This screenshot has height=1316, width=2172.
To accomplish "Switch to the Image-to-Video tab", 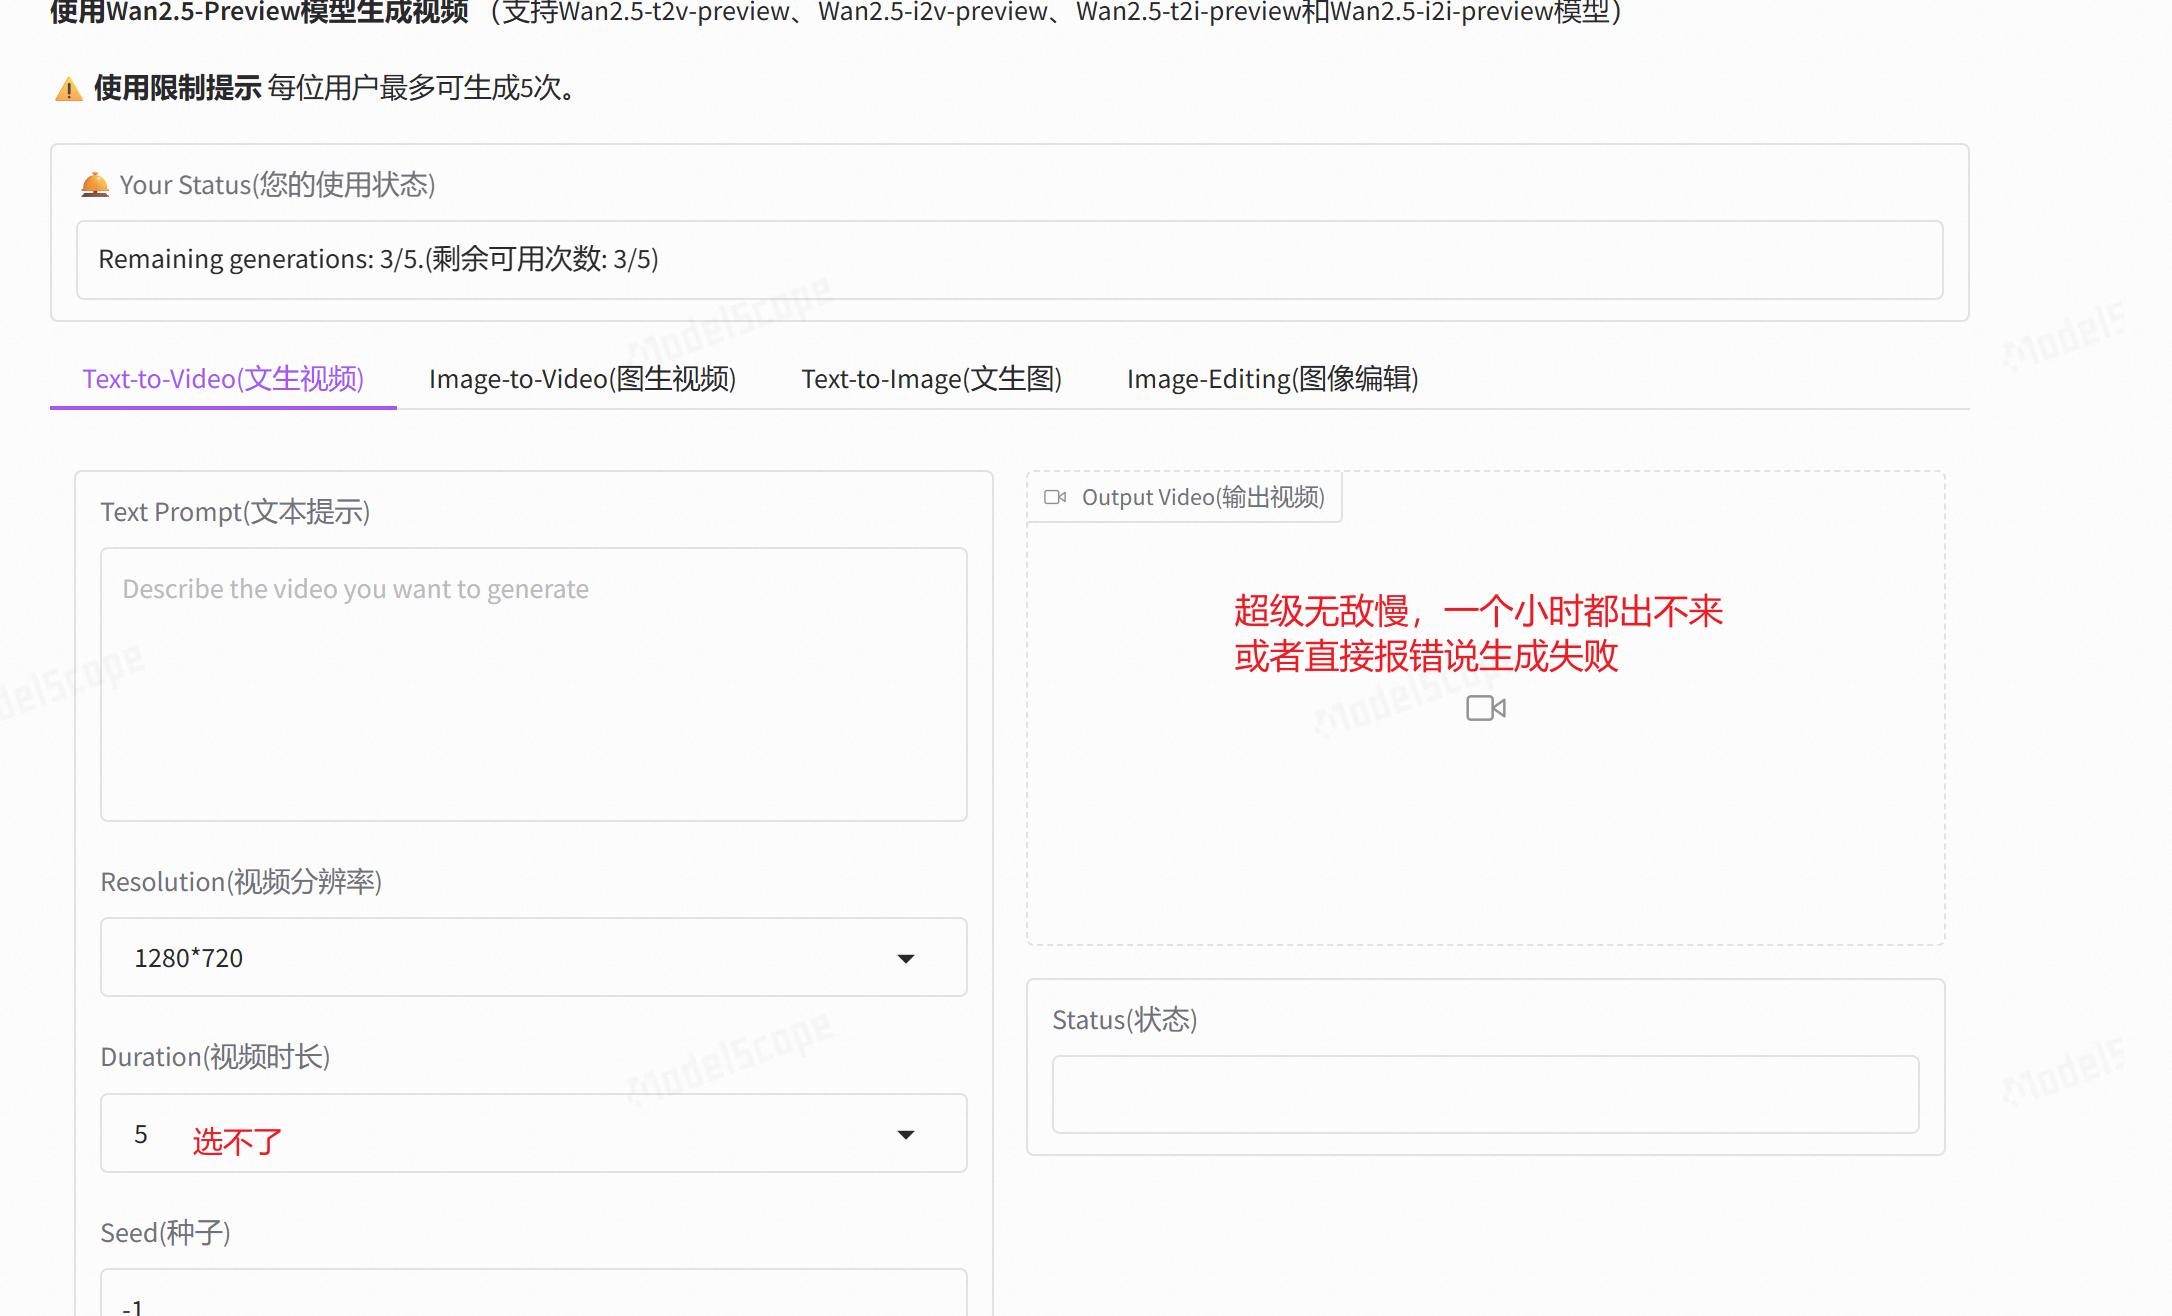I will [x=582, y=379].
